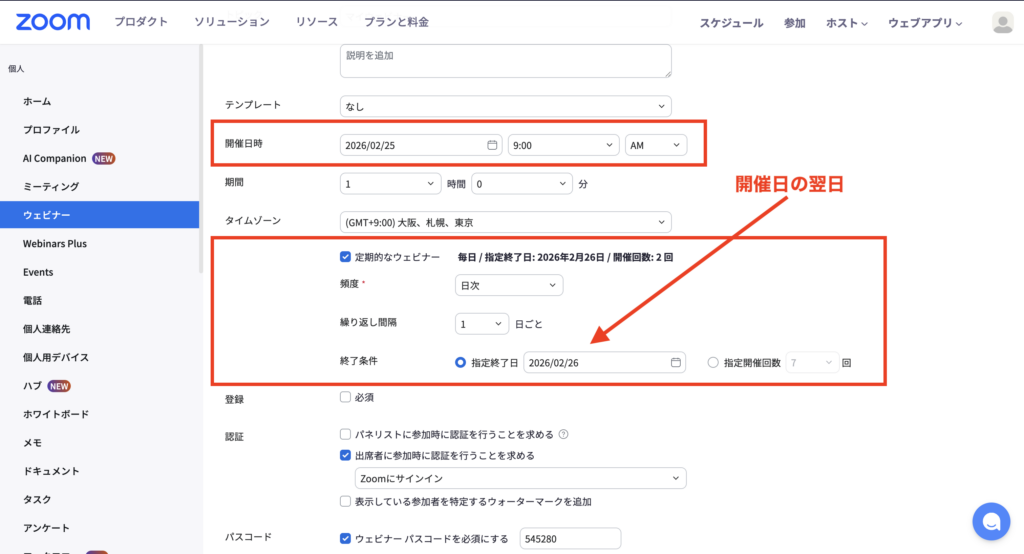Open the タイムゾーン dropdown

coord(505,222)
